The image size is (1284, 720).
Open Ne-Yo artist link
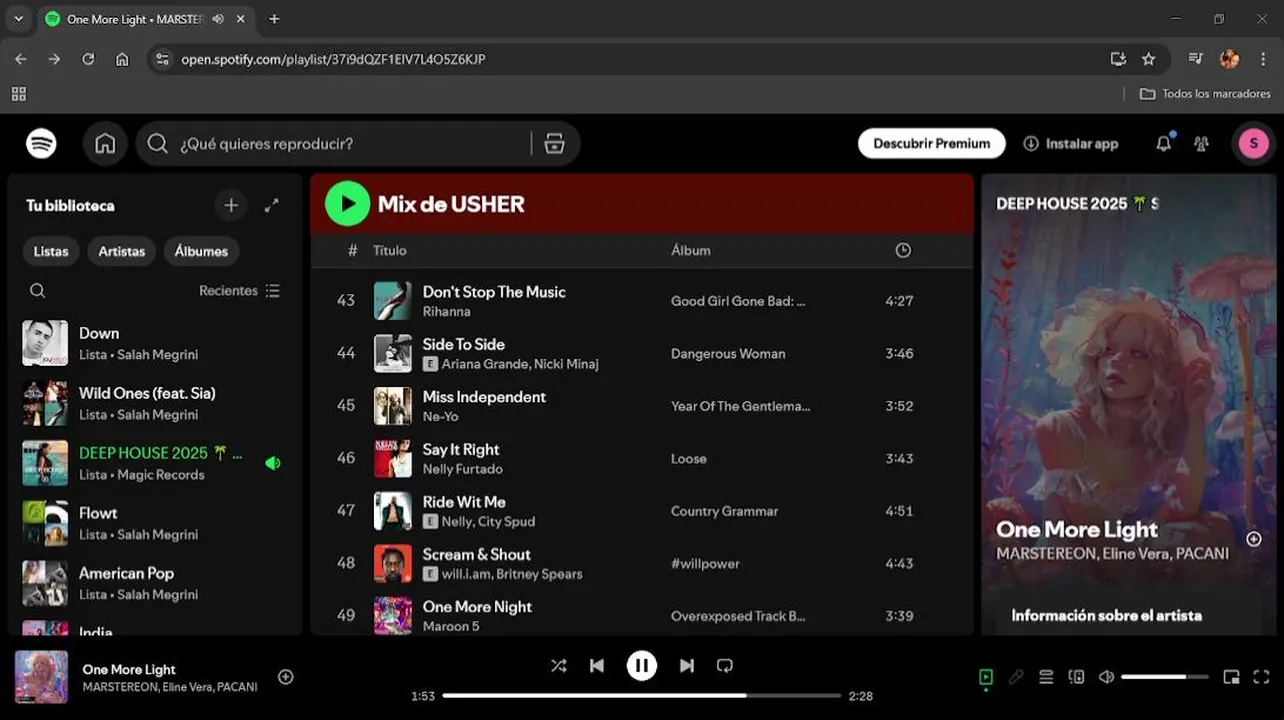point(441,416)
